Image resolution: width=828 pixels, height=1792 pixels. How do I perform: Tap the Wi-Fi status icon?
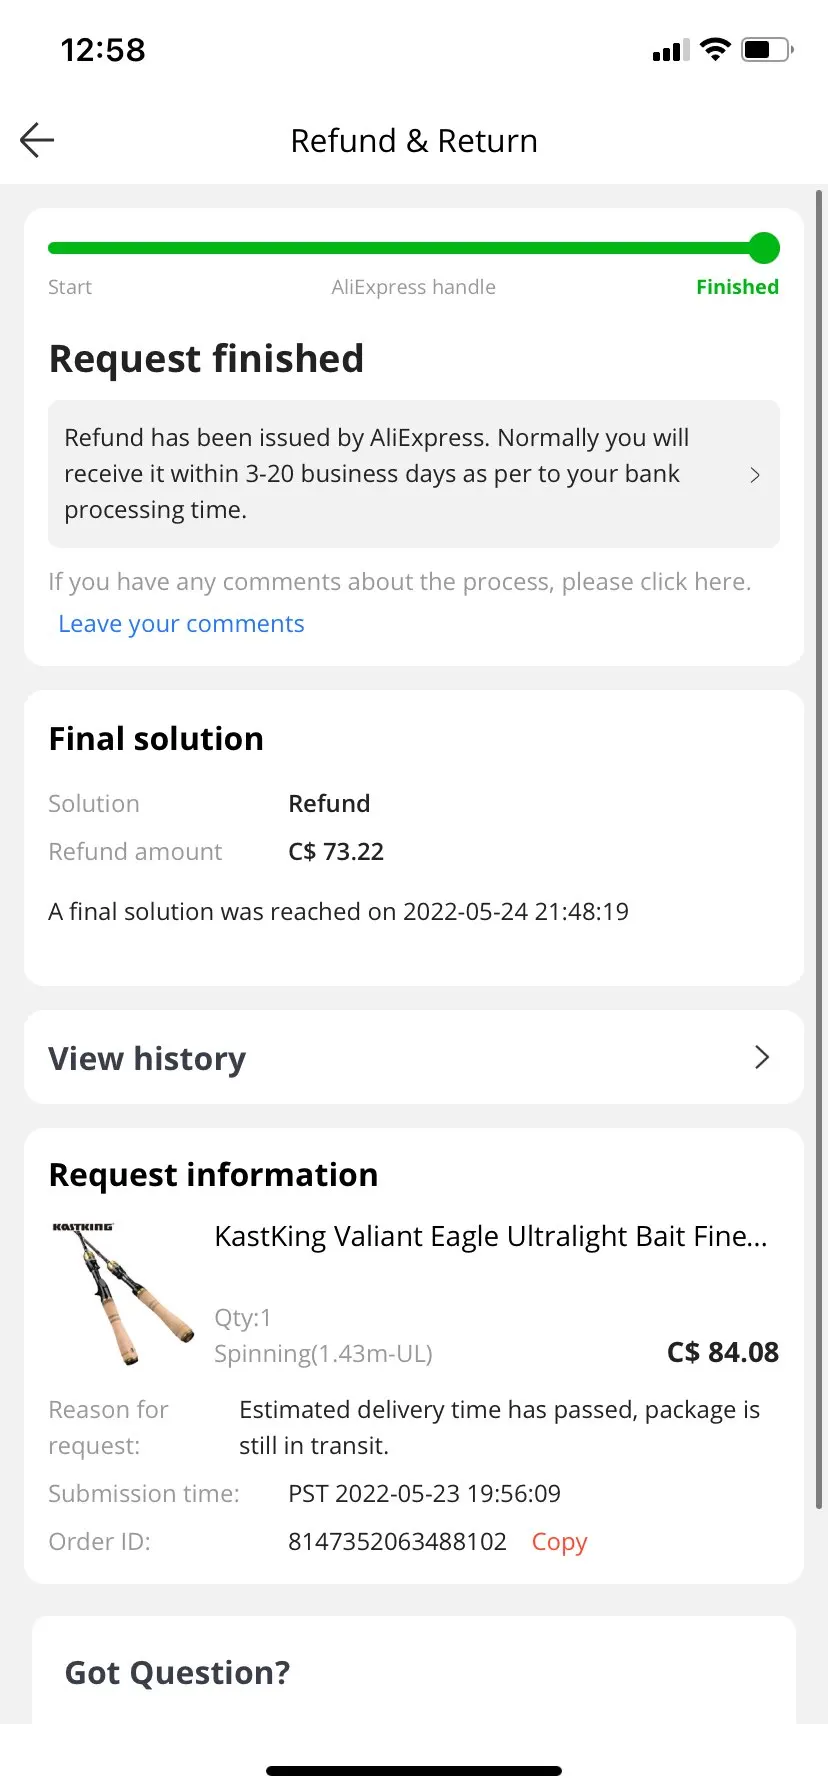pos(715,49)
